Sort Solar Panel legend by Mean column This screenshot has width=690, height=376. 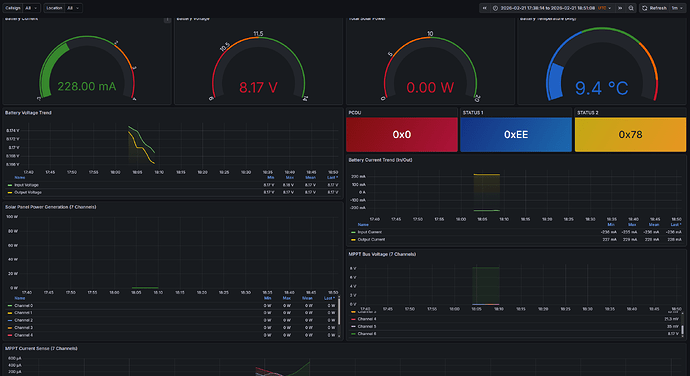(x=307, y=298)
